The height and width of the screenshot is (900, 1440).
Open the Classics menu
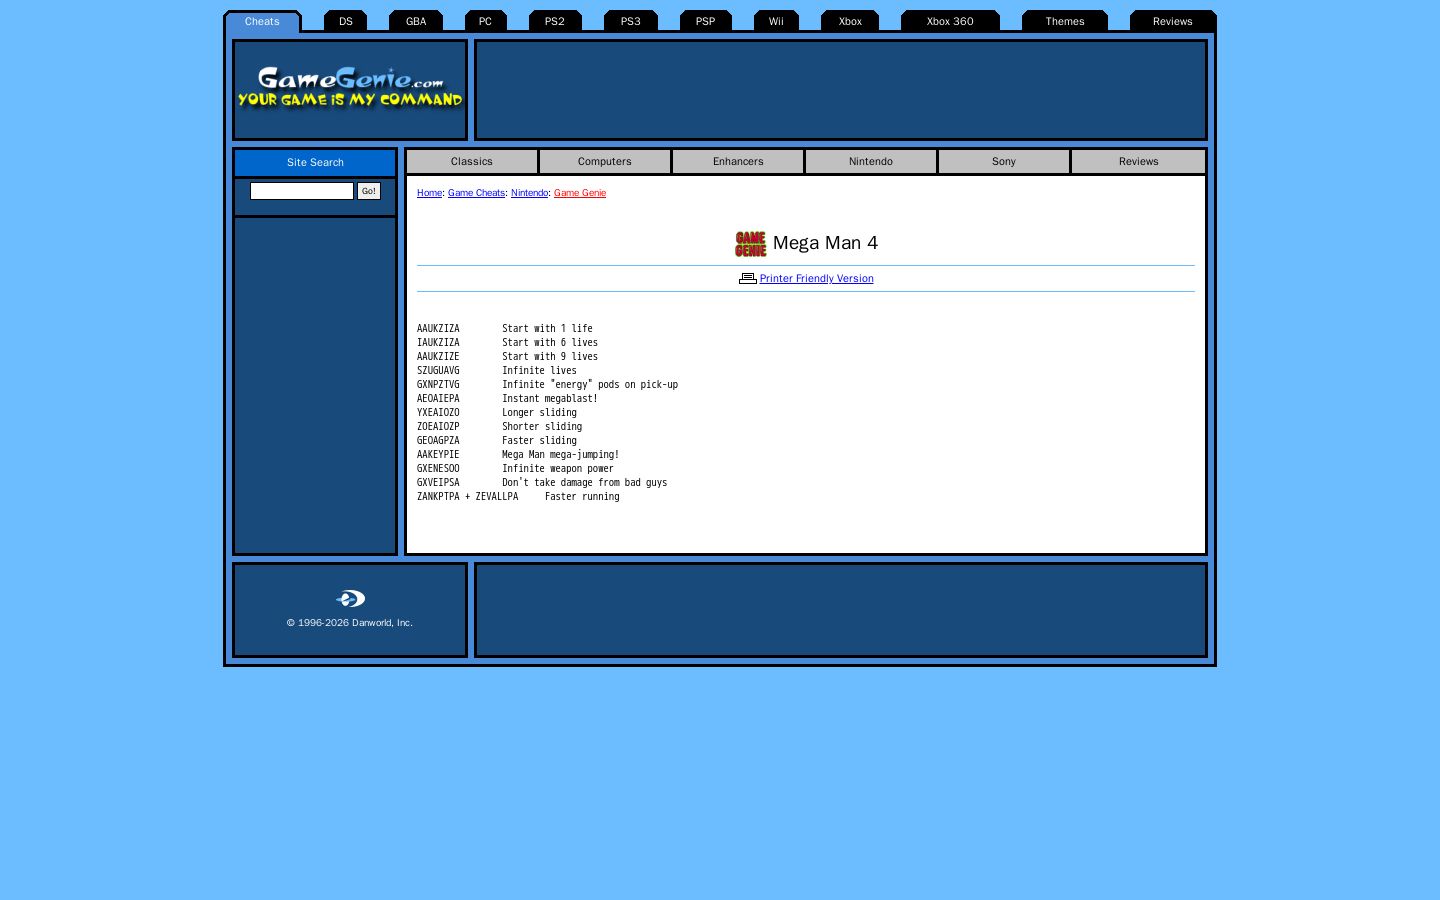coord(472,162)
